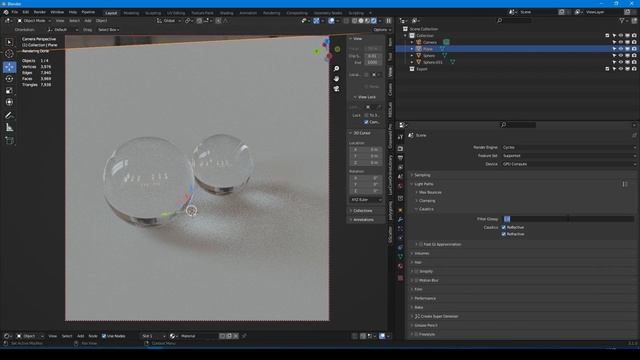Expand the Sampling panel
The width and height of the screenshot is (640, 360).
point(422,175)
